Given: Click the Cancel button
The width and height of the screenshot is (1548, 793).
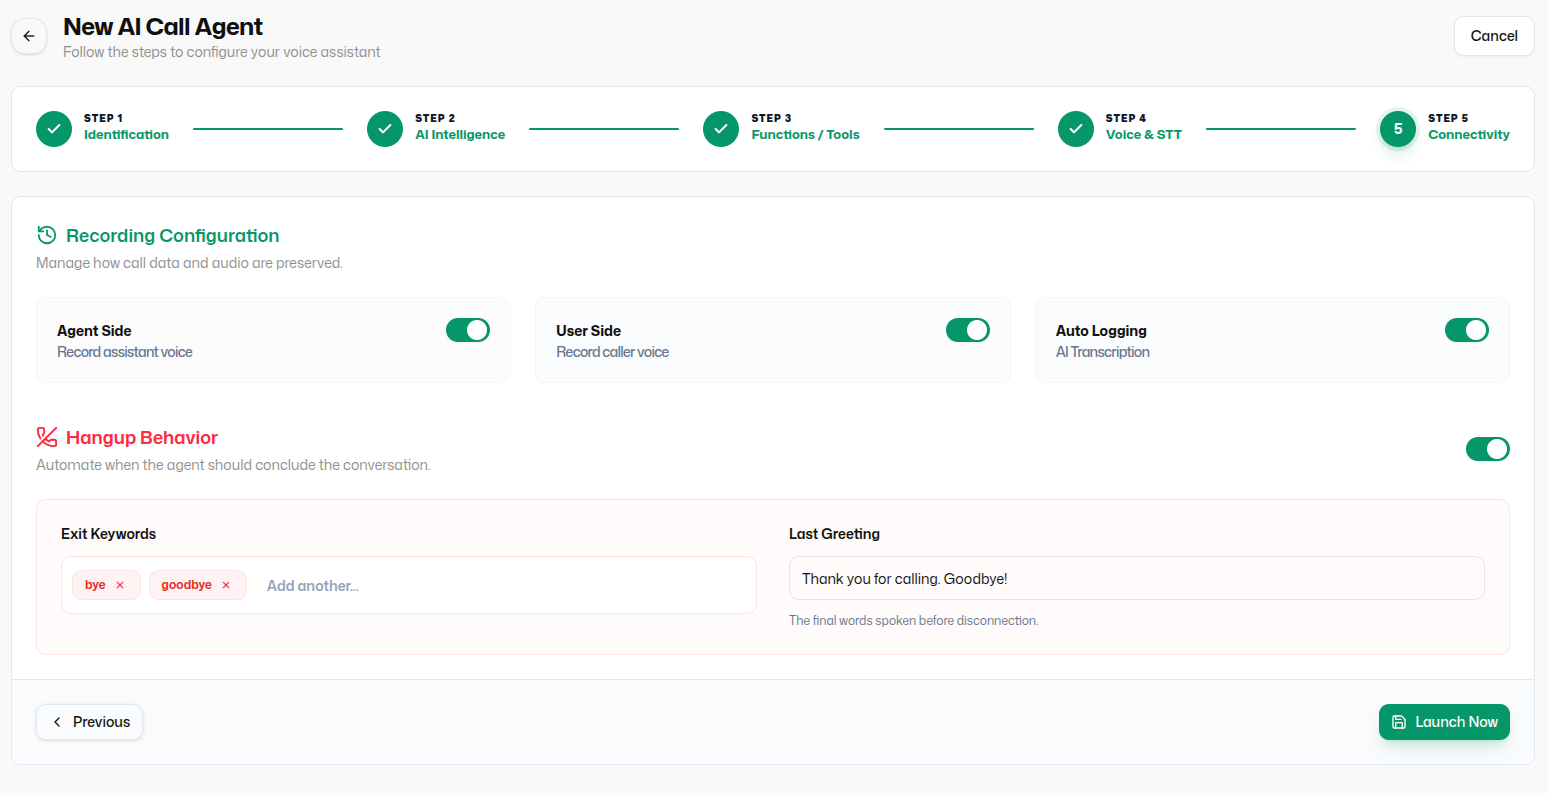Looking at the screenshot, I should click(1494, 36).
